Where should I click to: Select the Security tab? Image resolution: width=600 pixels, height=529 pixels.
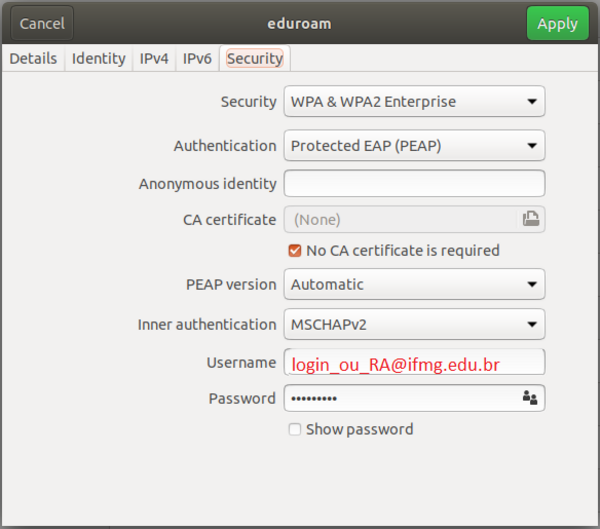pos(255,59)
